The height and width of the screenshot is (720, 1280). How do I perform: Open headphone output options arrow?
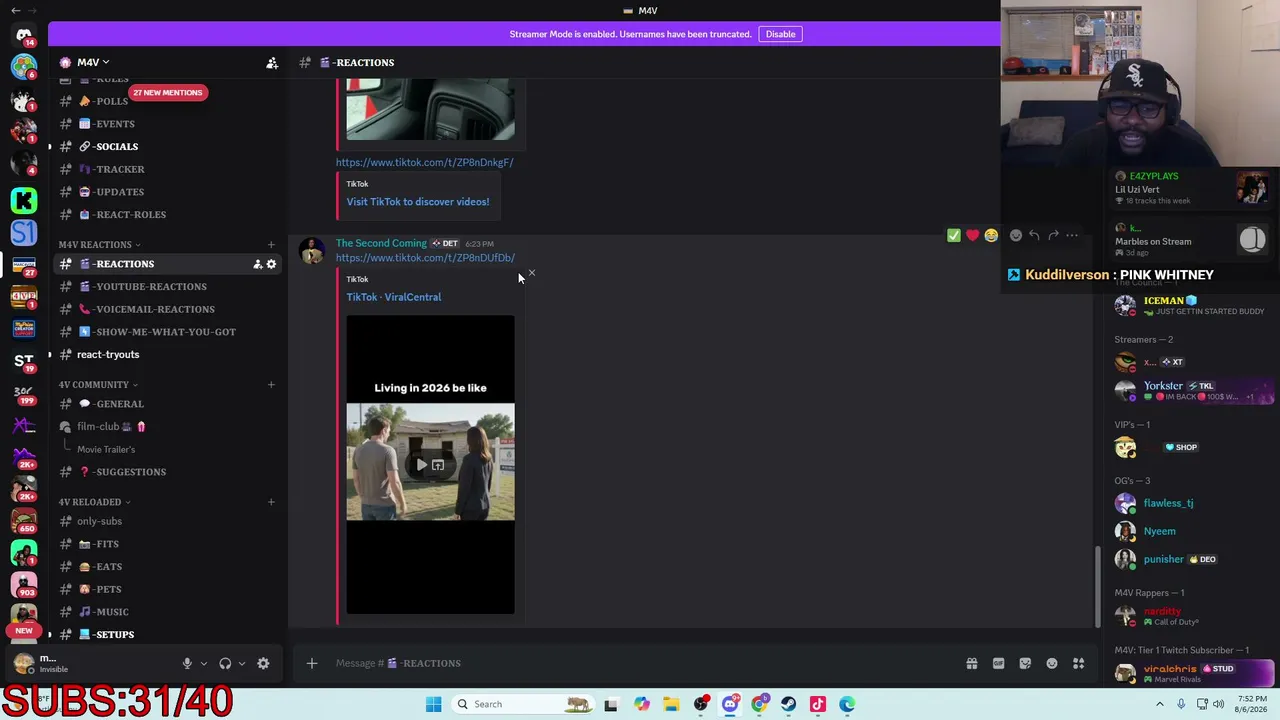pyautogui.click(x=242, y=663)
